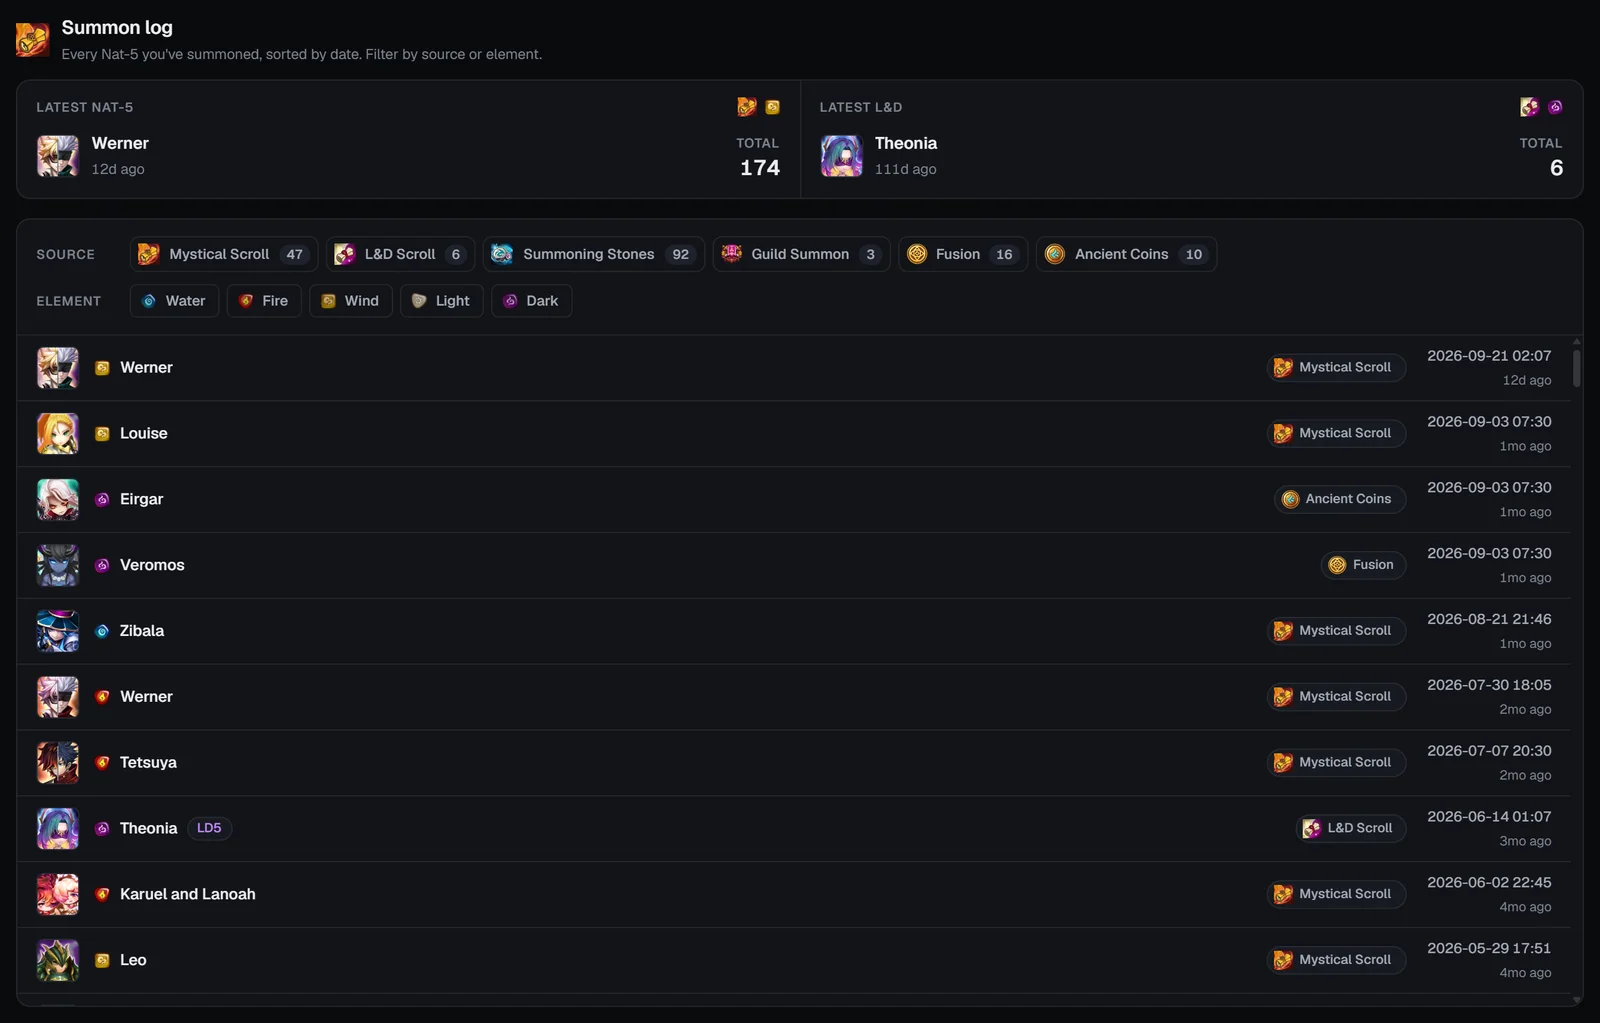Click the name 'Zibala' in list
This screenshot has width=1600, height=1023.
(142, 631)
